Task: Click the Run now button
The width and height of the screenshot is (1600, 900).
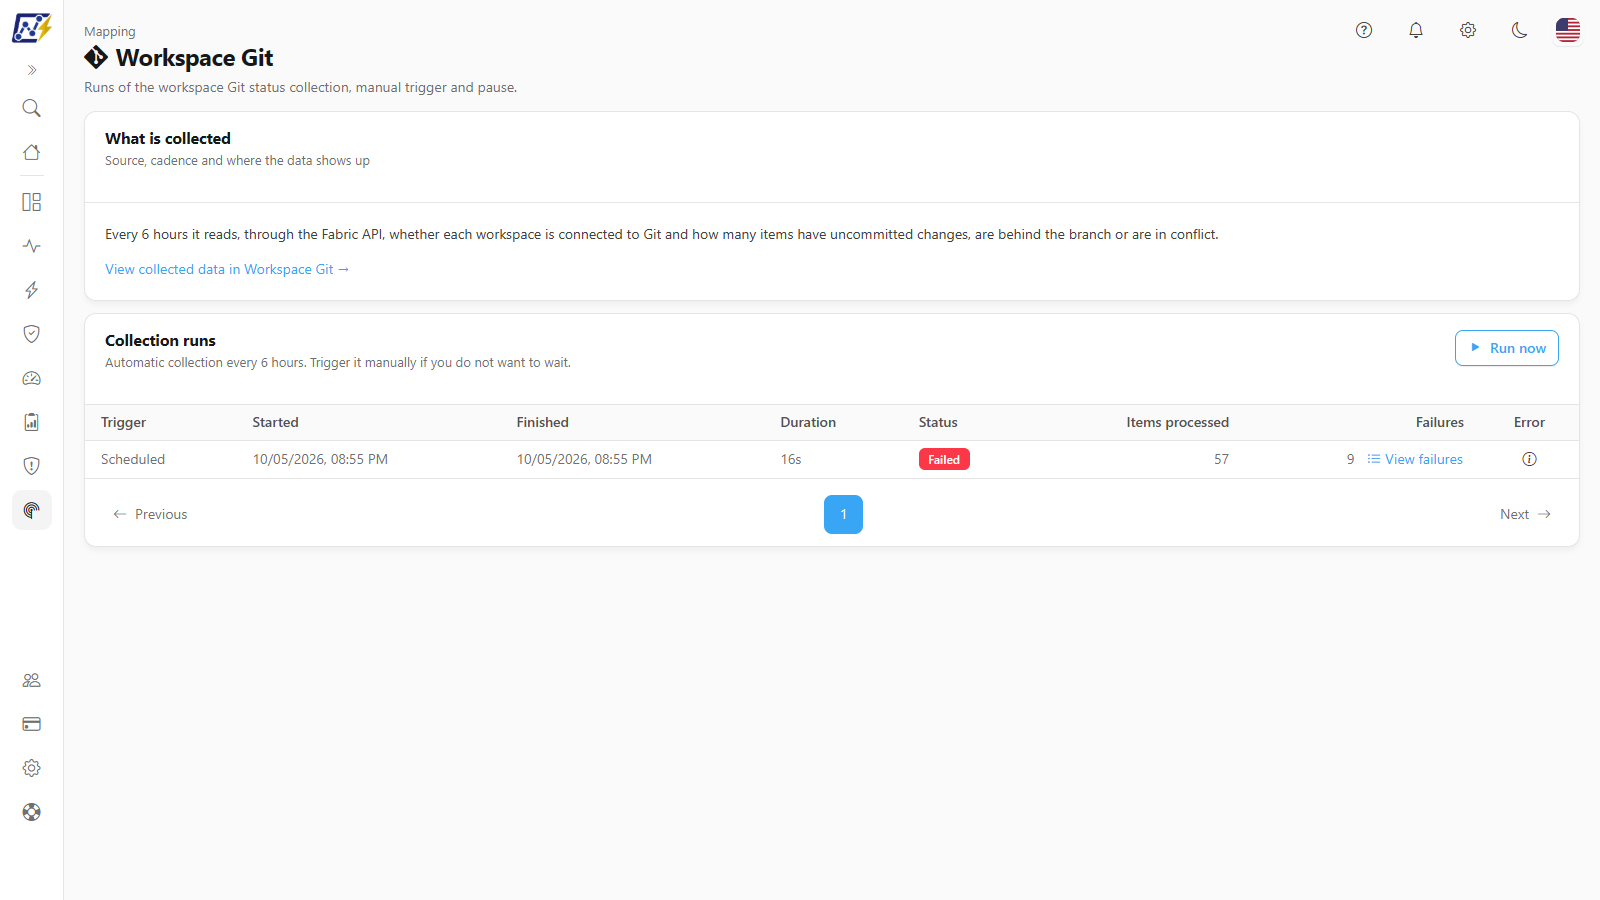Action: pos(1507,348)
